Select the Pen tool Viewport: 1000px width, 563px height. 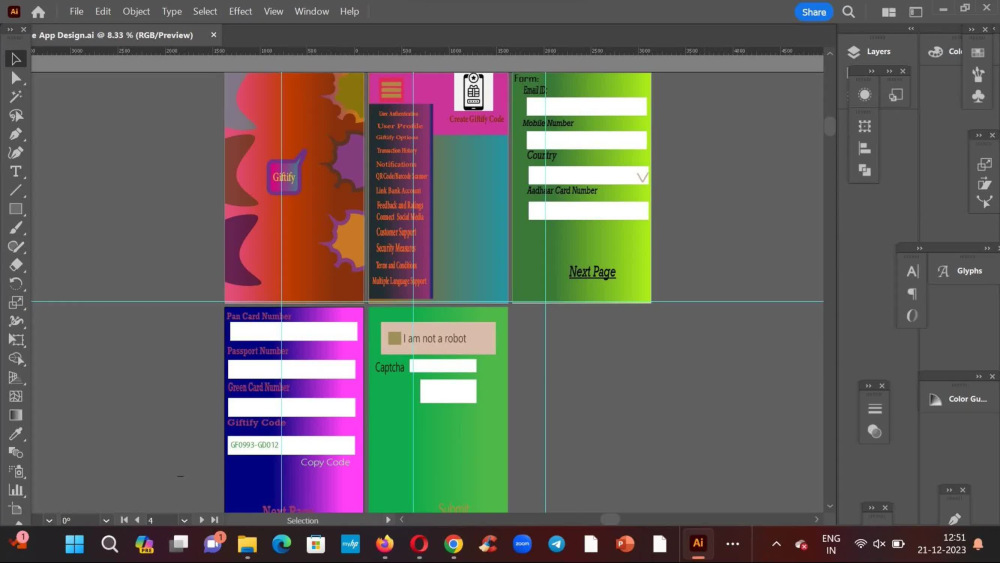[16, 134]
